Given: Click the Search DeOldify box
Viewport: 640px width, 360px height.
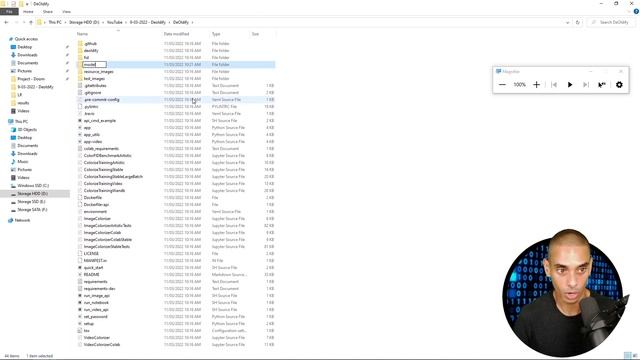Looking at the screenshot, I should [x=612, y=22].
